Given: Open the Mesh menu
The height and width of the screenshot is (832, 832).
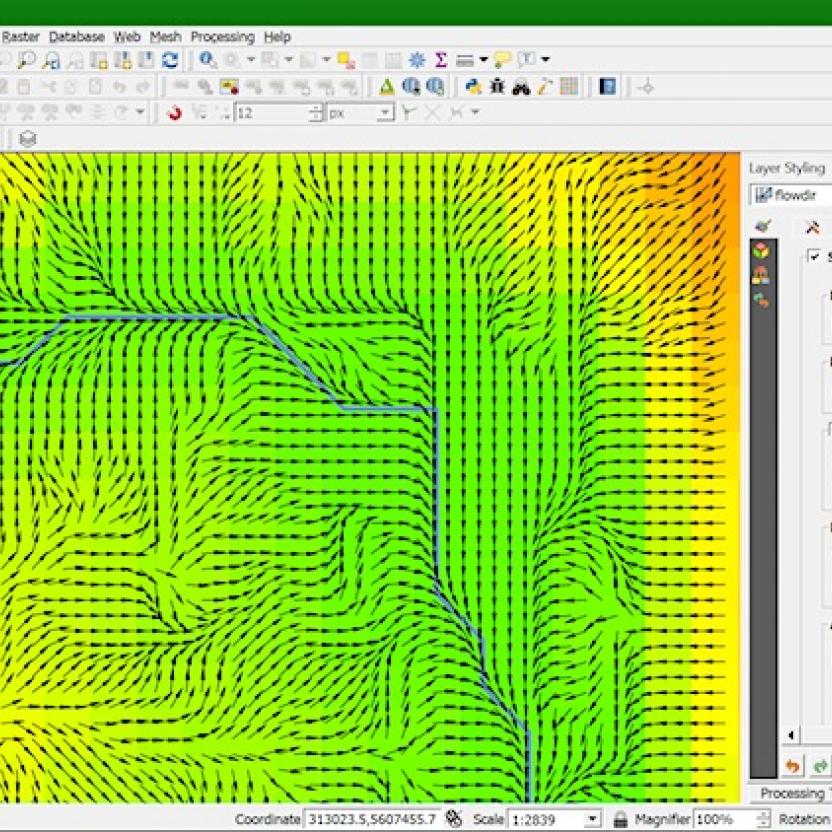Looking at the screenshot, I should (x=165, y=37).
